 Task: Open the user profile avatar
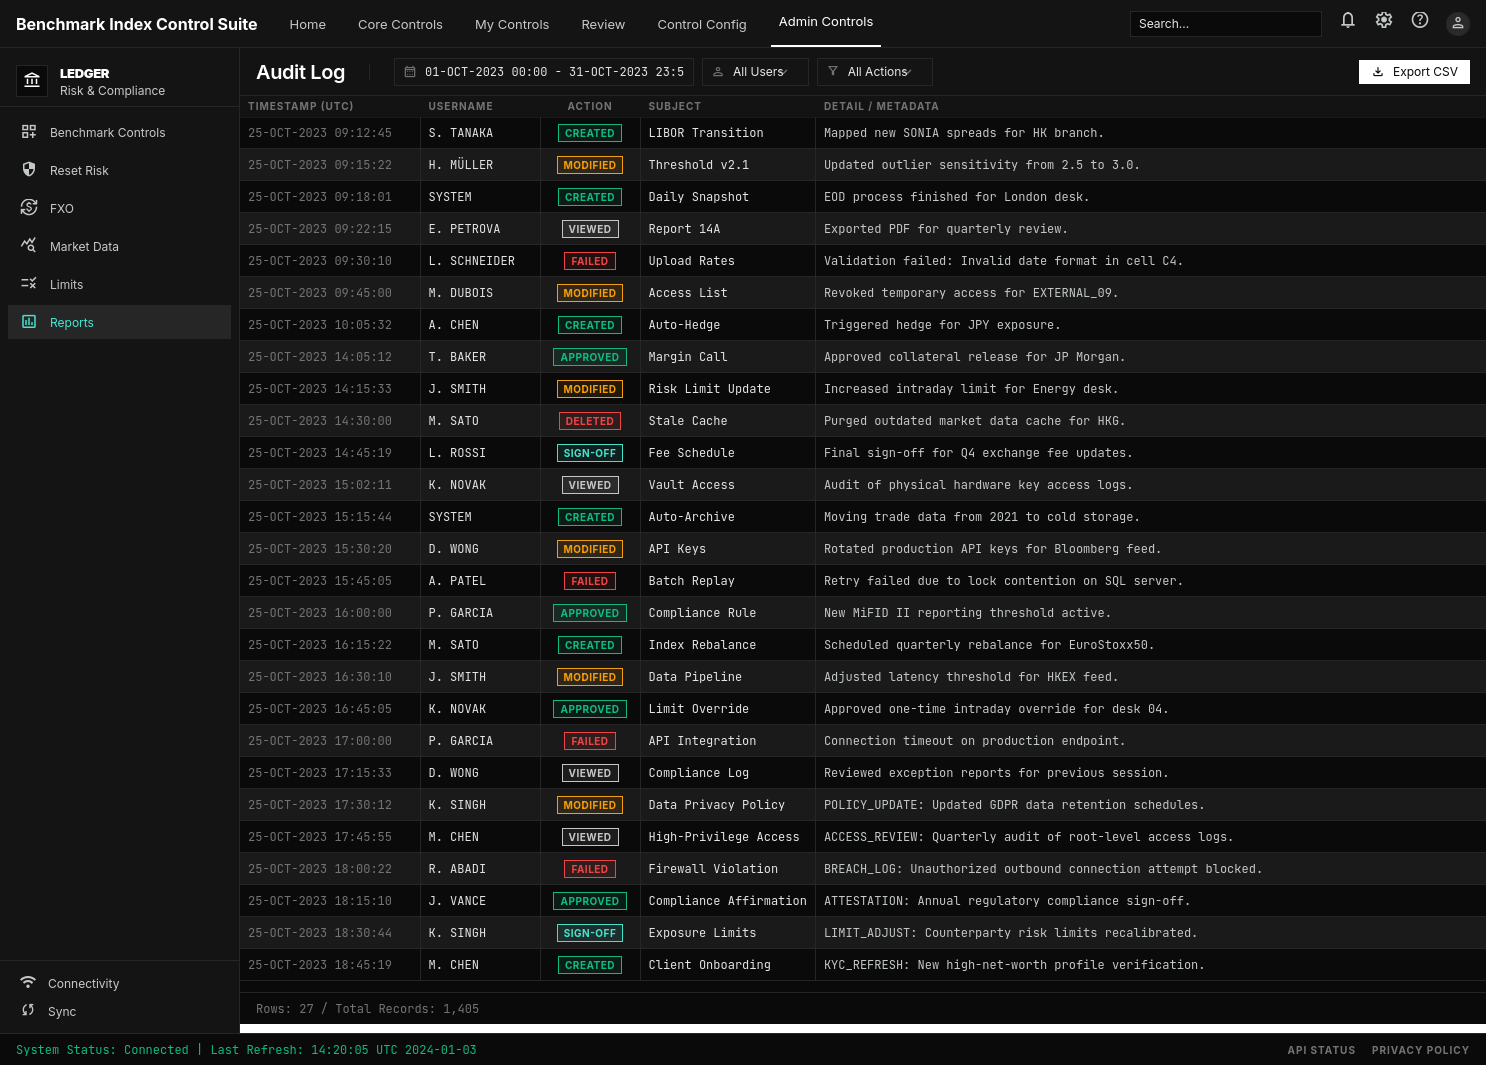[x=1458, y=23]
